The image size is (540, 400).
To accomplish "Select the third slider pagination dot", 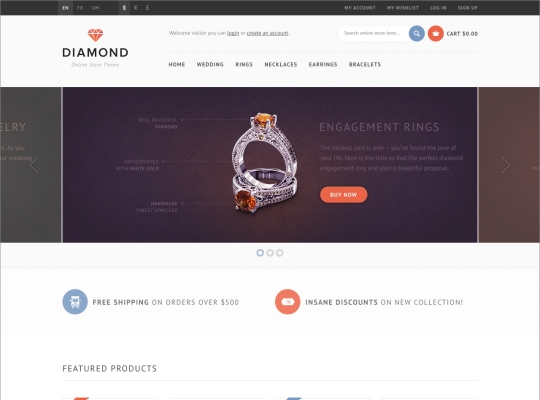I will [280, 253].
